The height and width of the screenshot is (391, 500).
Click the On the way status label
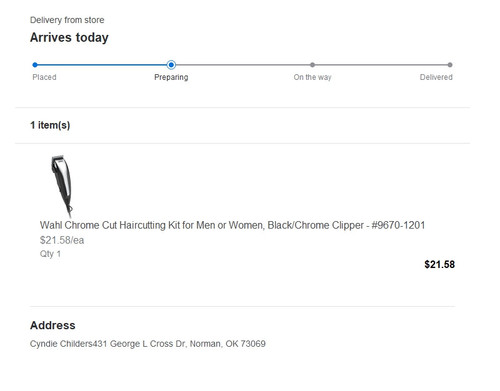coord(312,77)
